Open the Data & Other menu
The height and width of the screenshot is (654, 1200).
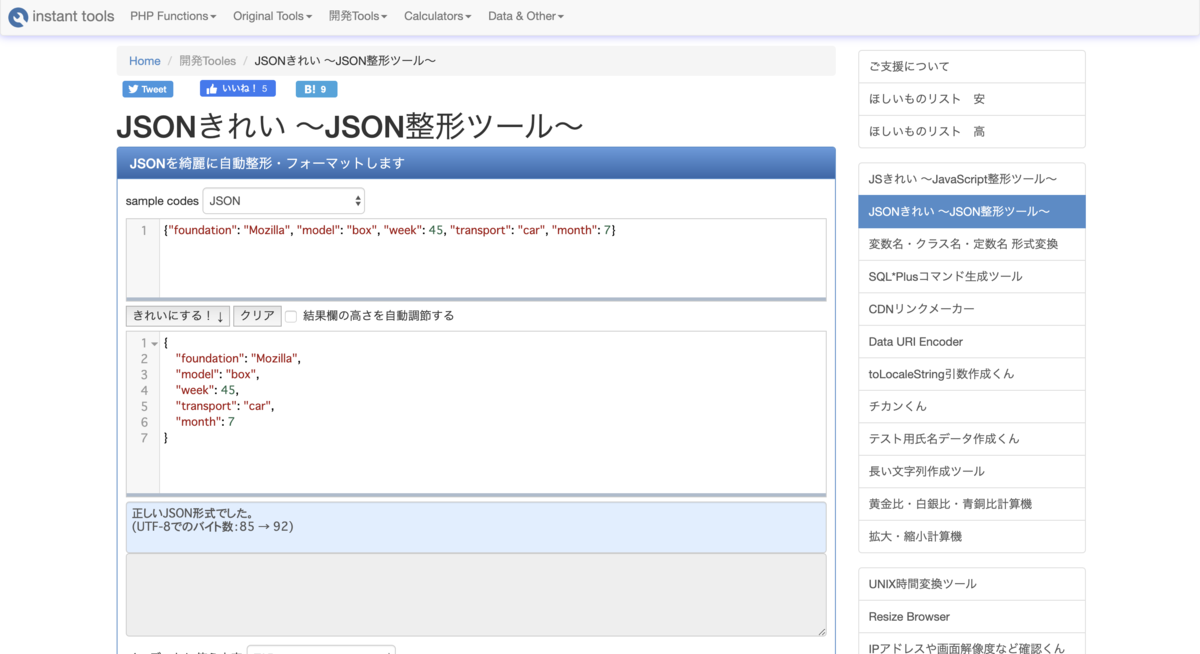tap(525, 16)
